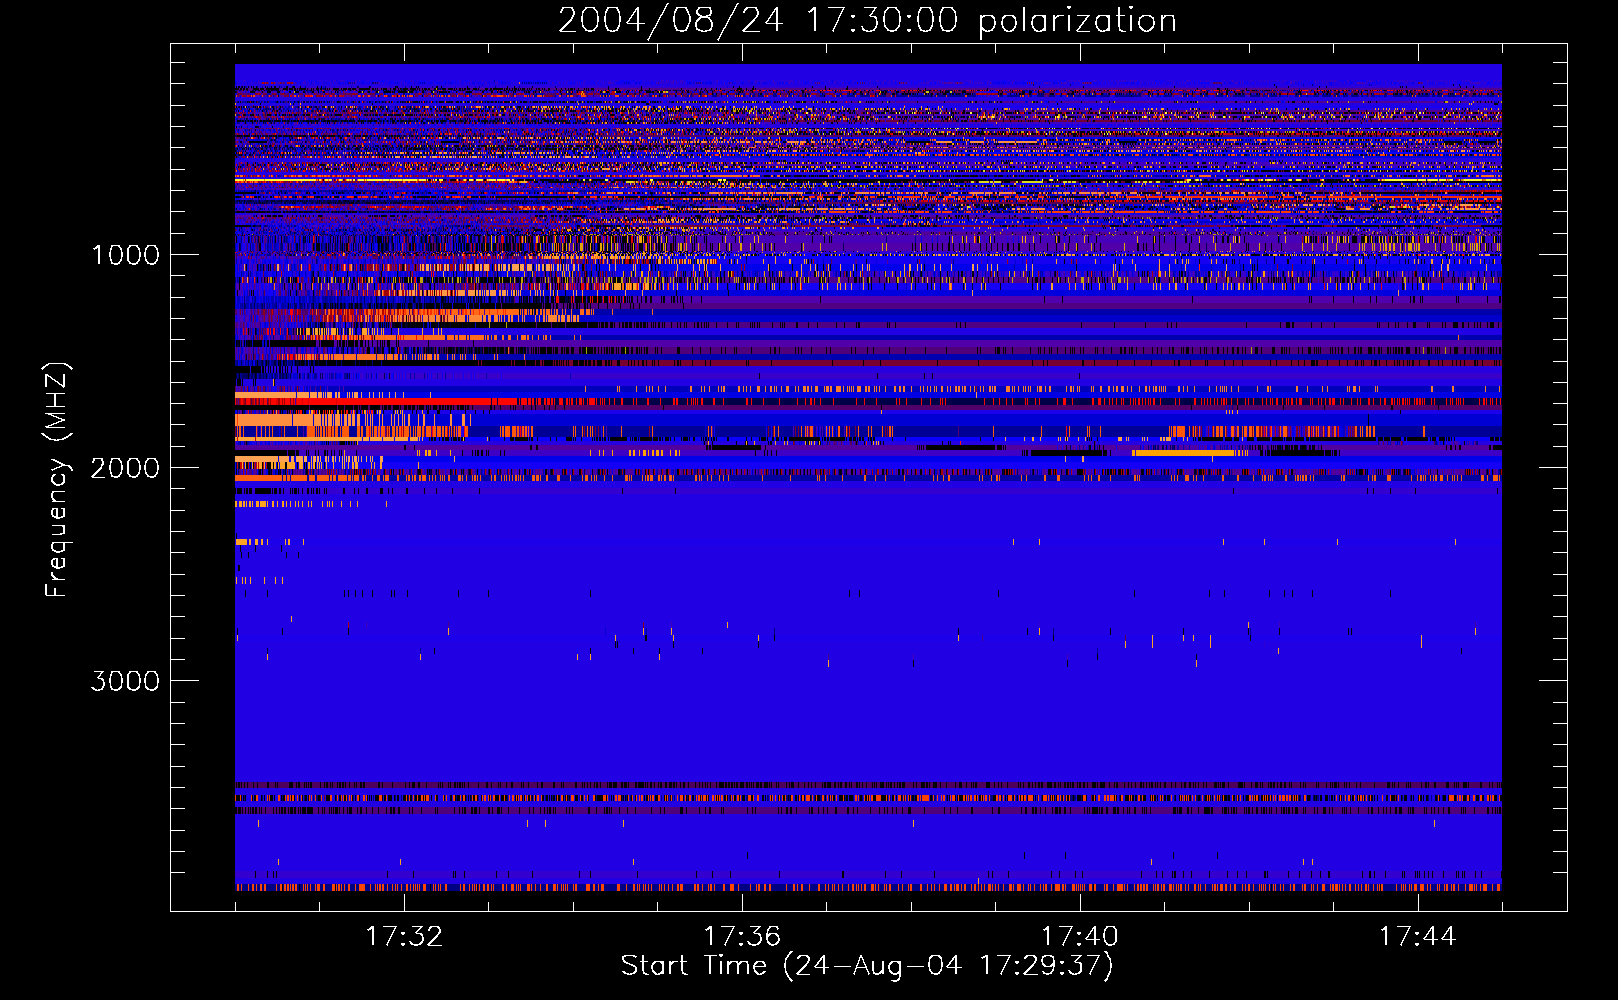Click the 17:44 time tick label
Viewport: 1618px width, 1000px height.
coord(1417,936)
